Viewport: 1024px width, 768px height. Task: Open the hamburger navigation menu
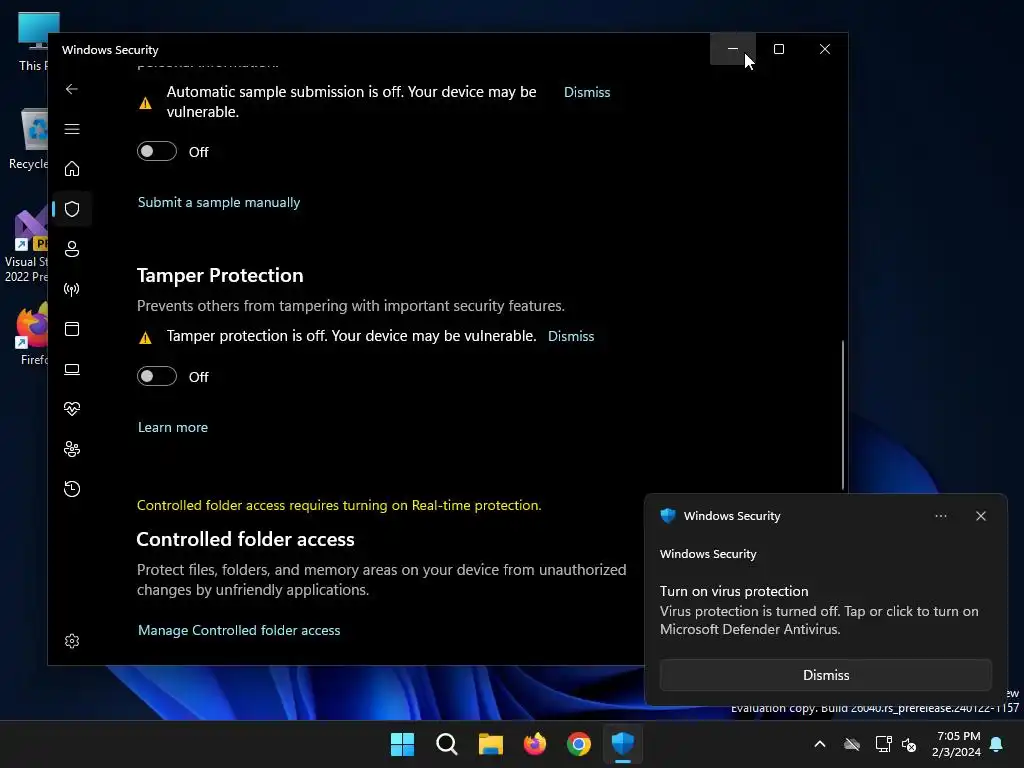72,129
